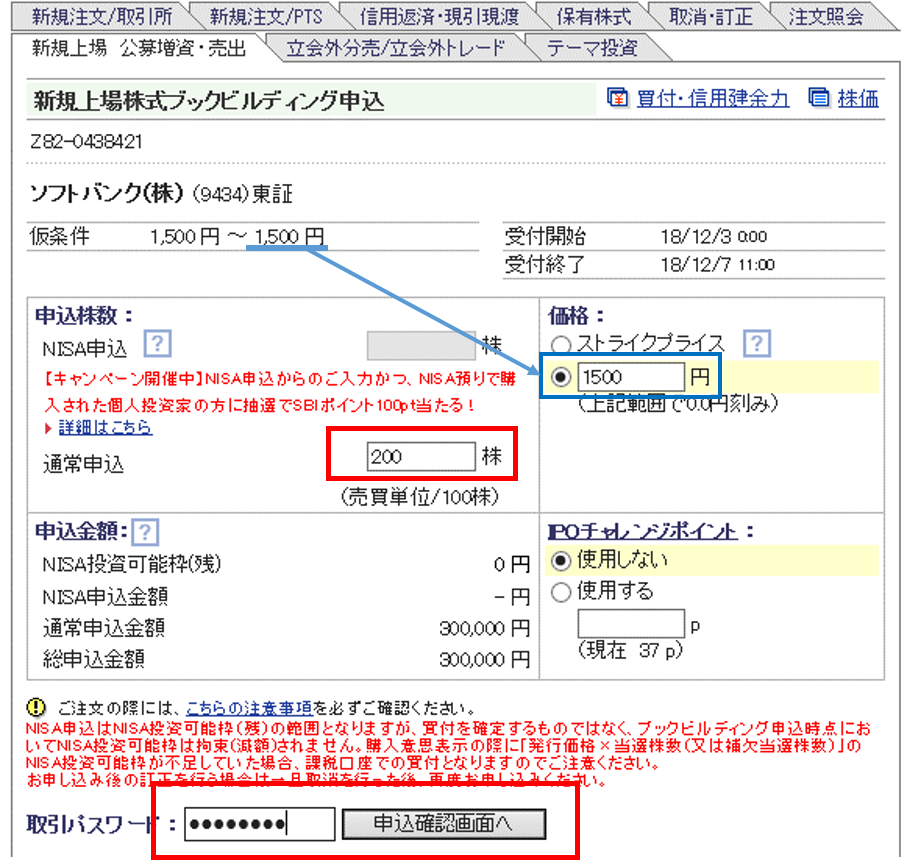The height and width of the screenshot is (860, 907).
Task: Open the 新規注文/取引所 tab
Action: (102, 16)
